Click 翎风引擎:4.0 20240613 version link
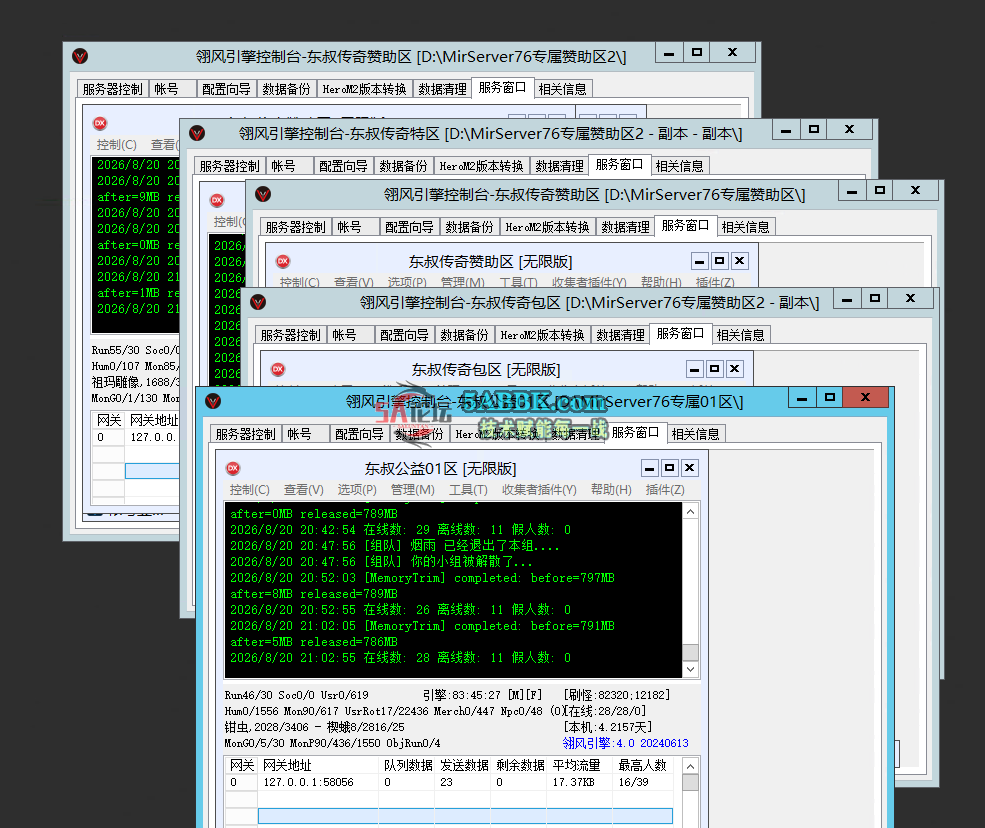Viewport: 985px width, 828px height. (x=626, y=743)
